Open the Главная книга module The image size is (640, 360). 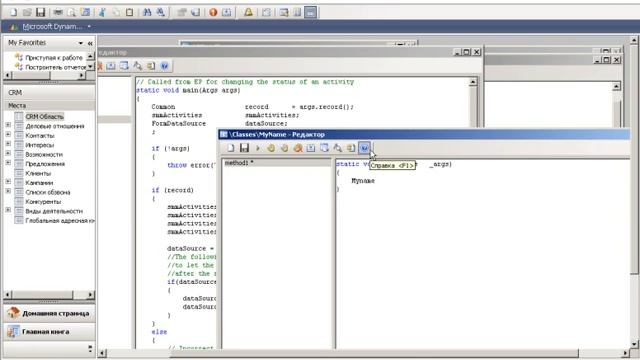coord(49,332)
